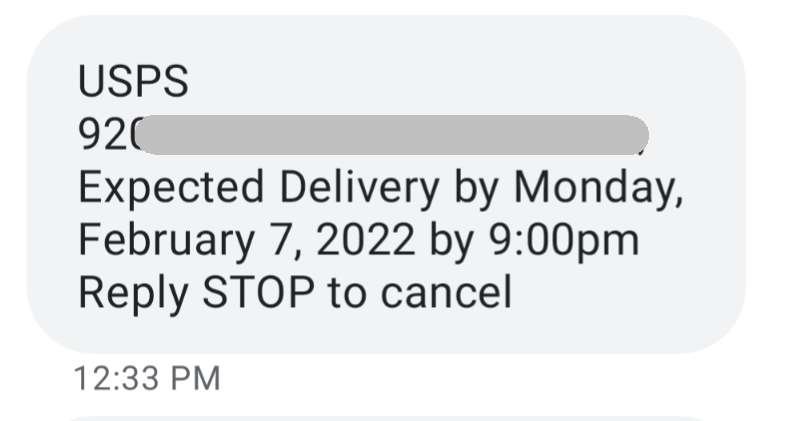Image resolution: width=797 pixels, height=421 pixels.
Task: Tap the word Monday in the message
Action: pyautogui.click(x=597, y=189)
